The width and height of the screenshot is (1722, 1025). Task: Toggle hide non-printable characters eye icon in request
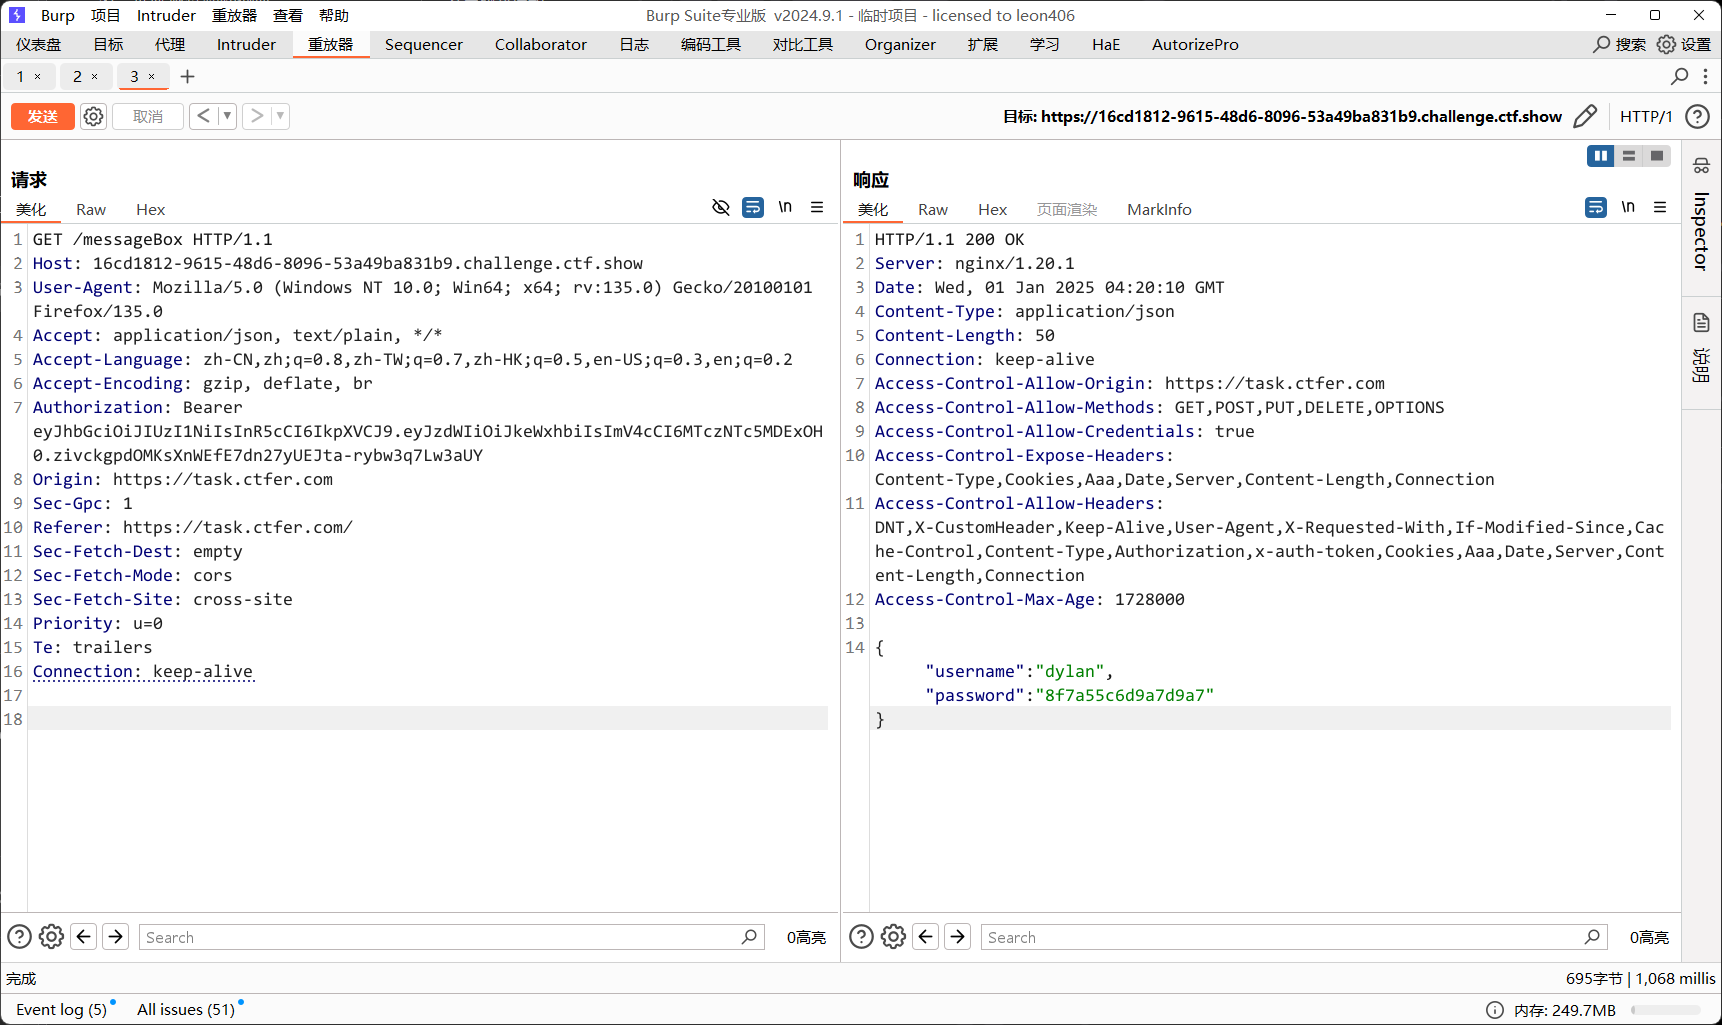tap(720, 207)
